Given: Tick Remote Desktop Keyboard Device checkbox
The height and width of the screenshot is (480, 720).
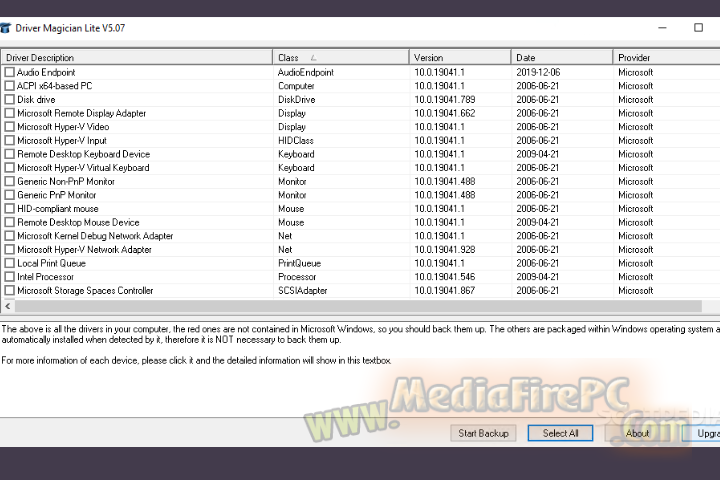Looking at the screenshot, I should point(9,154).
